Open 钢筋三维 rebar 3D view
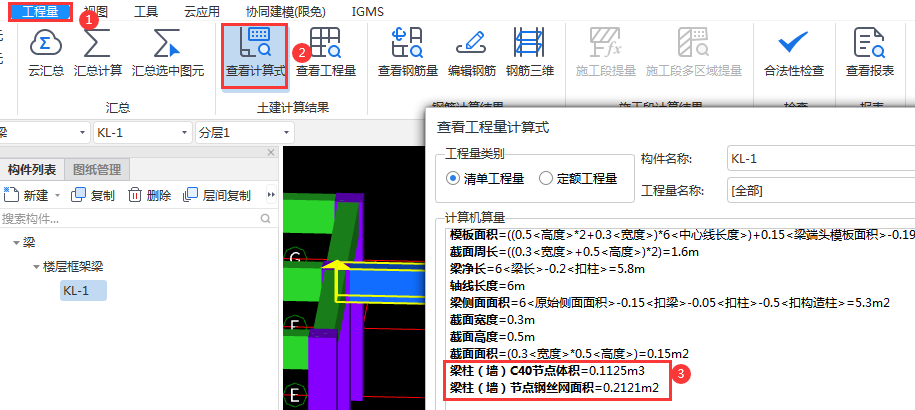The height and width of the screenshot is (410, 915). 529,52
